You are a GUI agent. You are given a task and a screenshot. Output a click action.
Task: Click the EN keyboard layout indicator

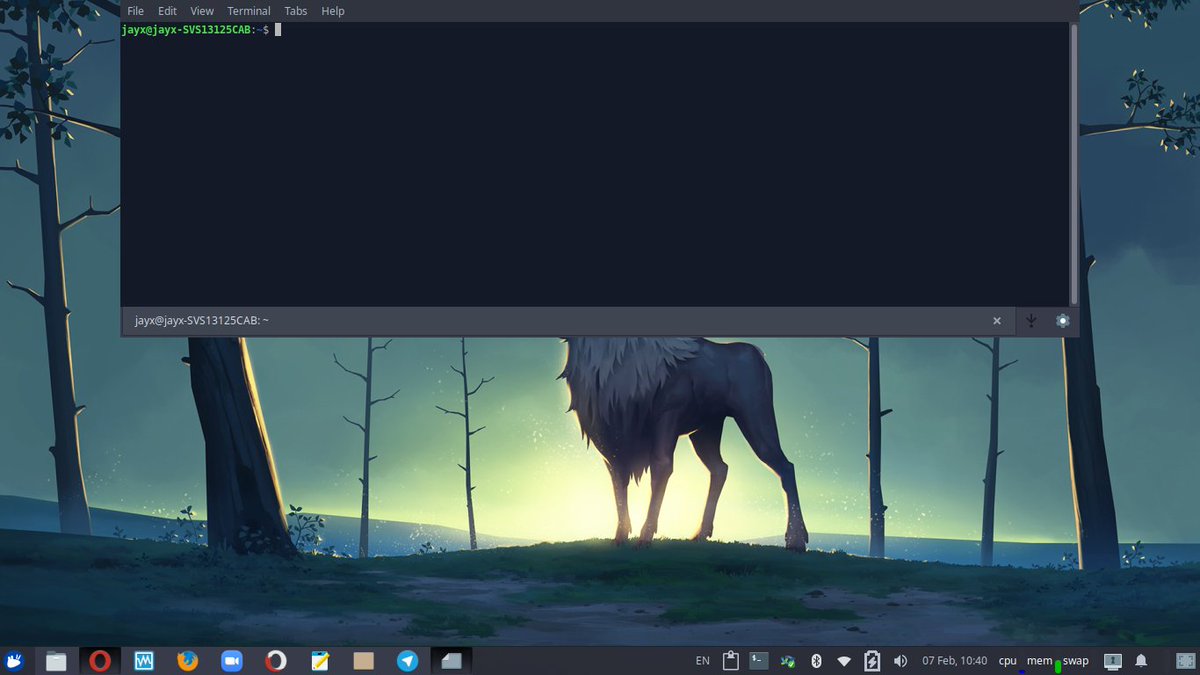coord(702,661)
